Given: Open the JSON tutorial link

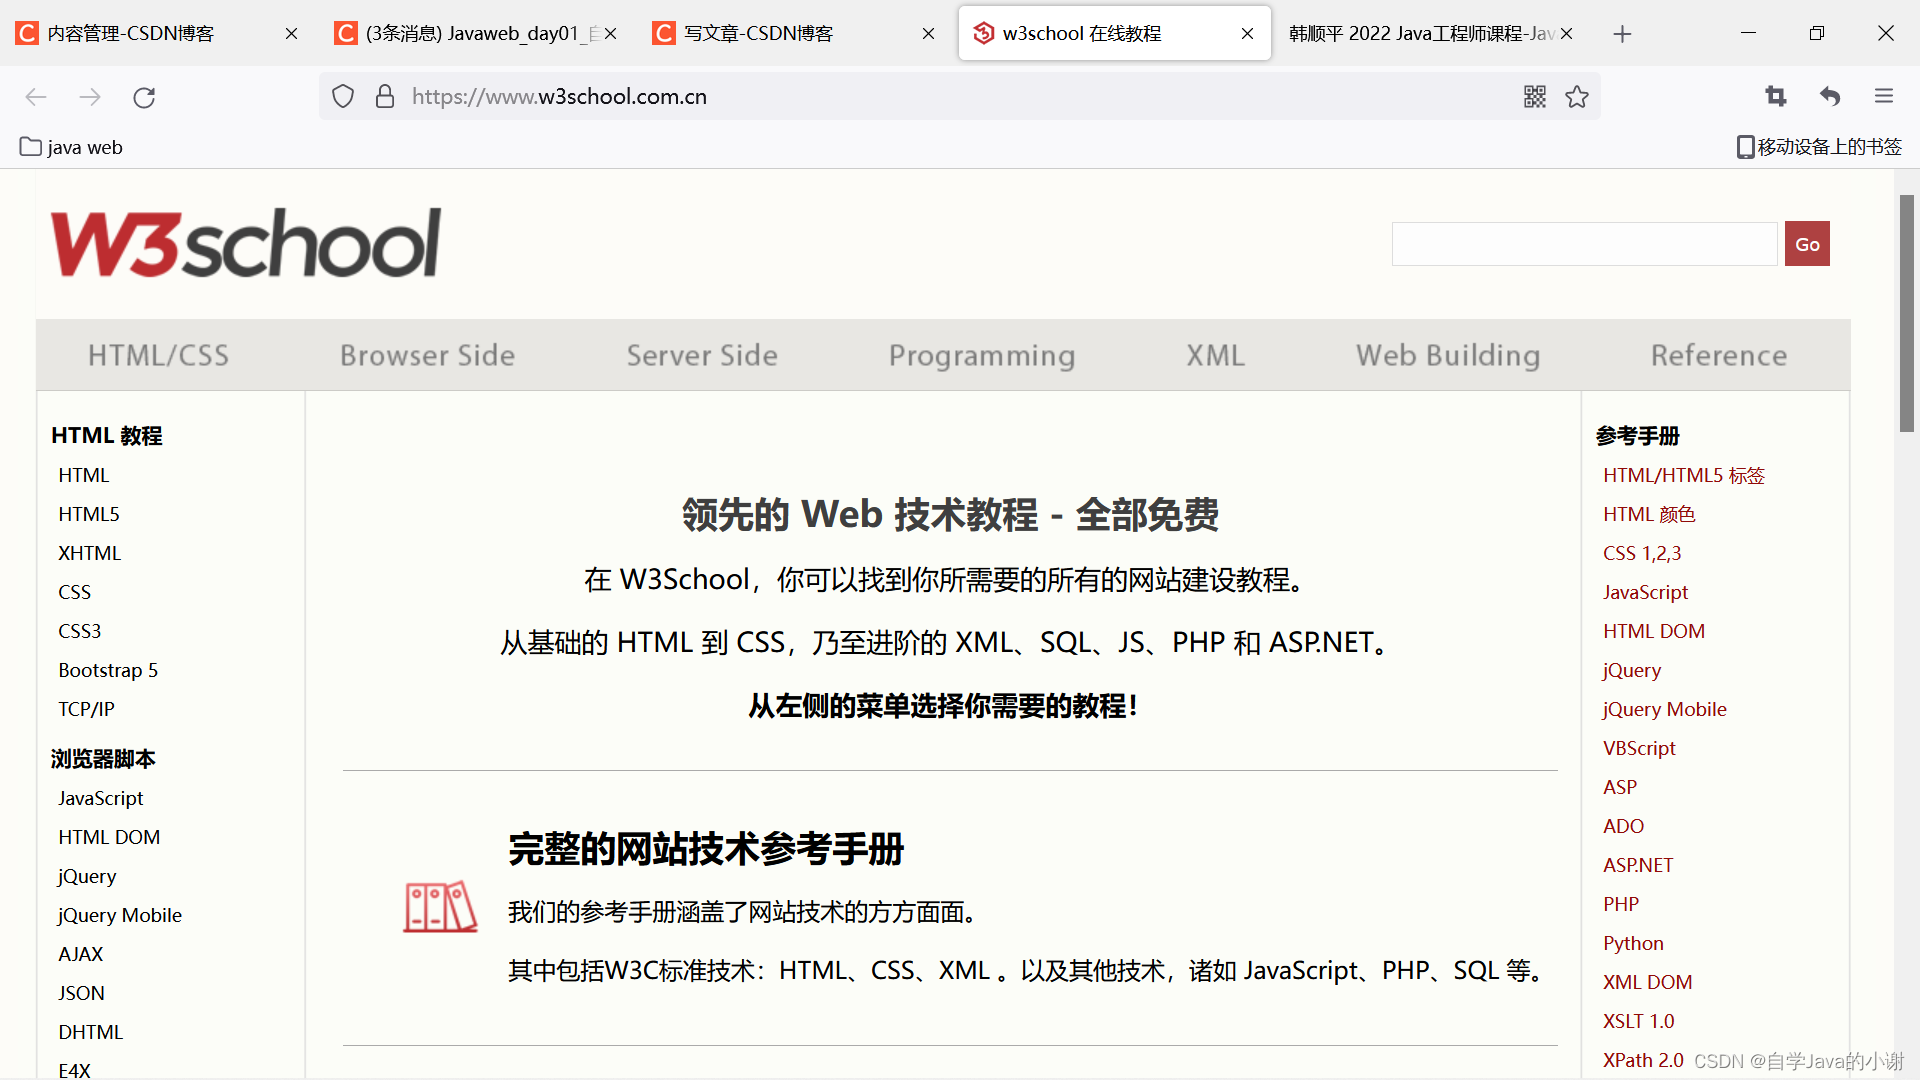Looking at the screenshot, I should coord(81,993).
